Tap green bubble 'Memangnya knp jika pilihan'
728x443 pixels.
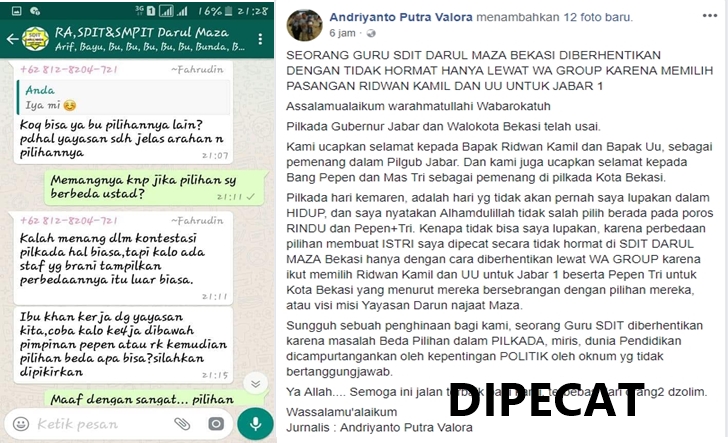(156, 187)
